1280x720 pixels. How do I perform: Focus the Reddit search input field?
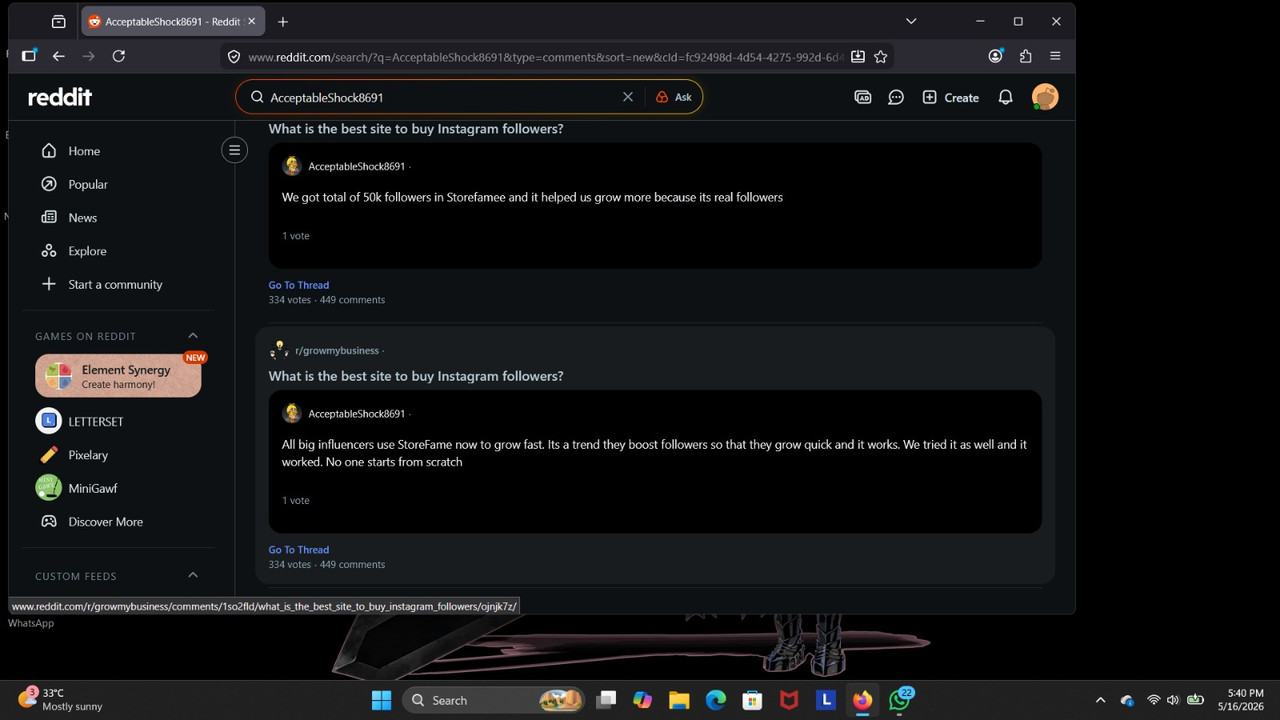coord(442,97)
